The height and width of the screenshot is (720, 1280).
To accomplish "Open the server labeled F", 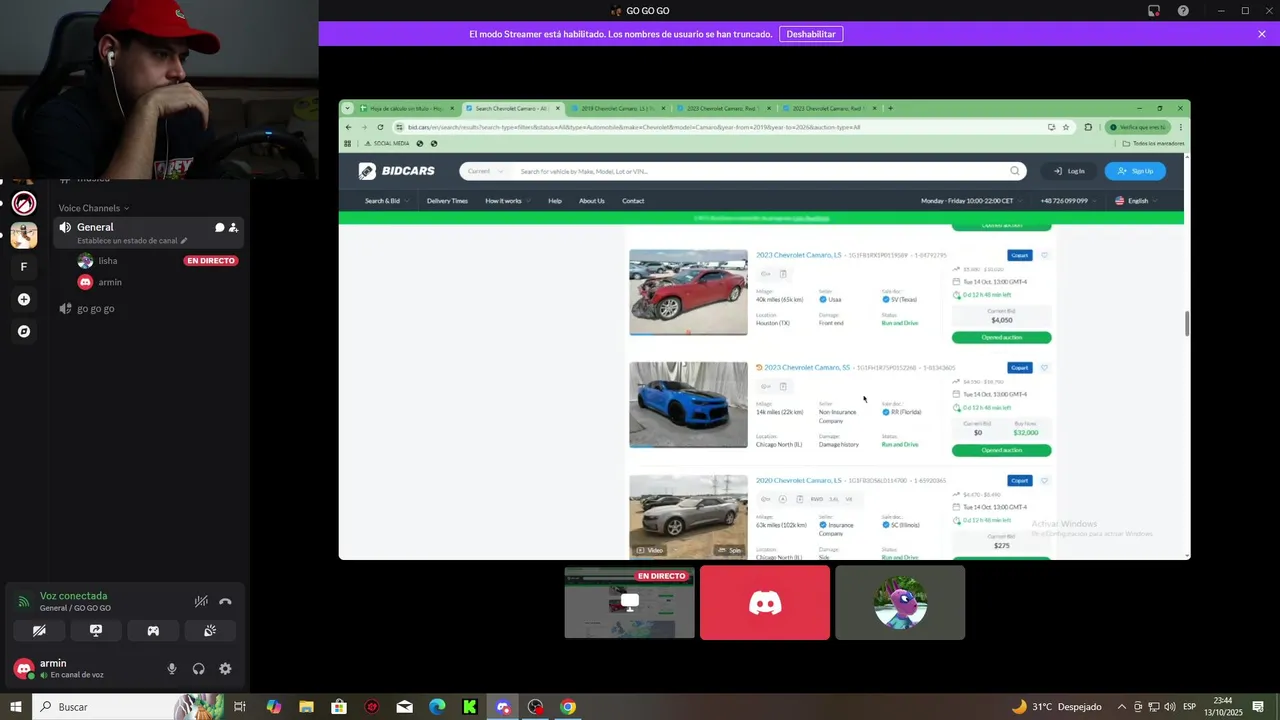I will 24,267.
